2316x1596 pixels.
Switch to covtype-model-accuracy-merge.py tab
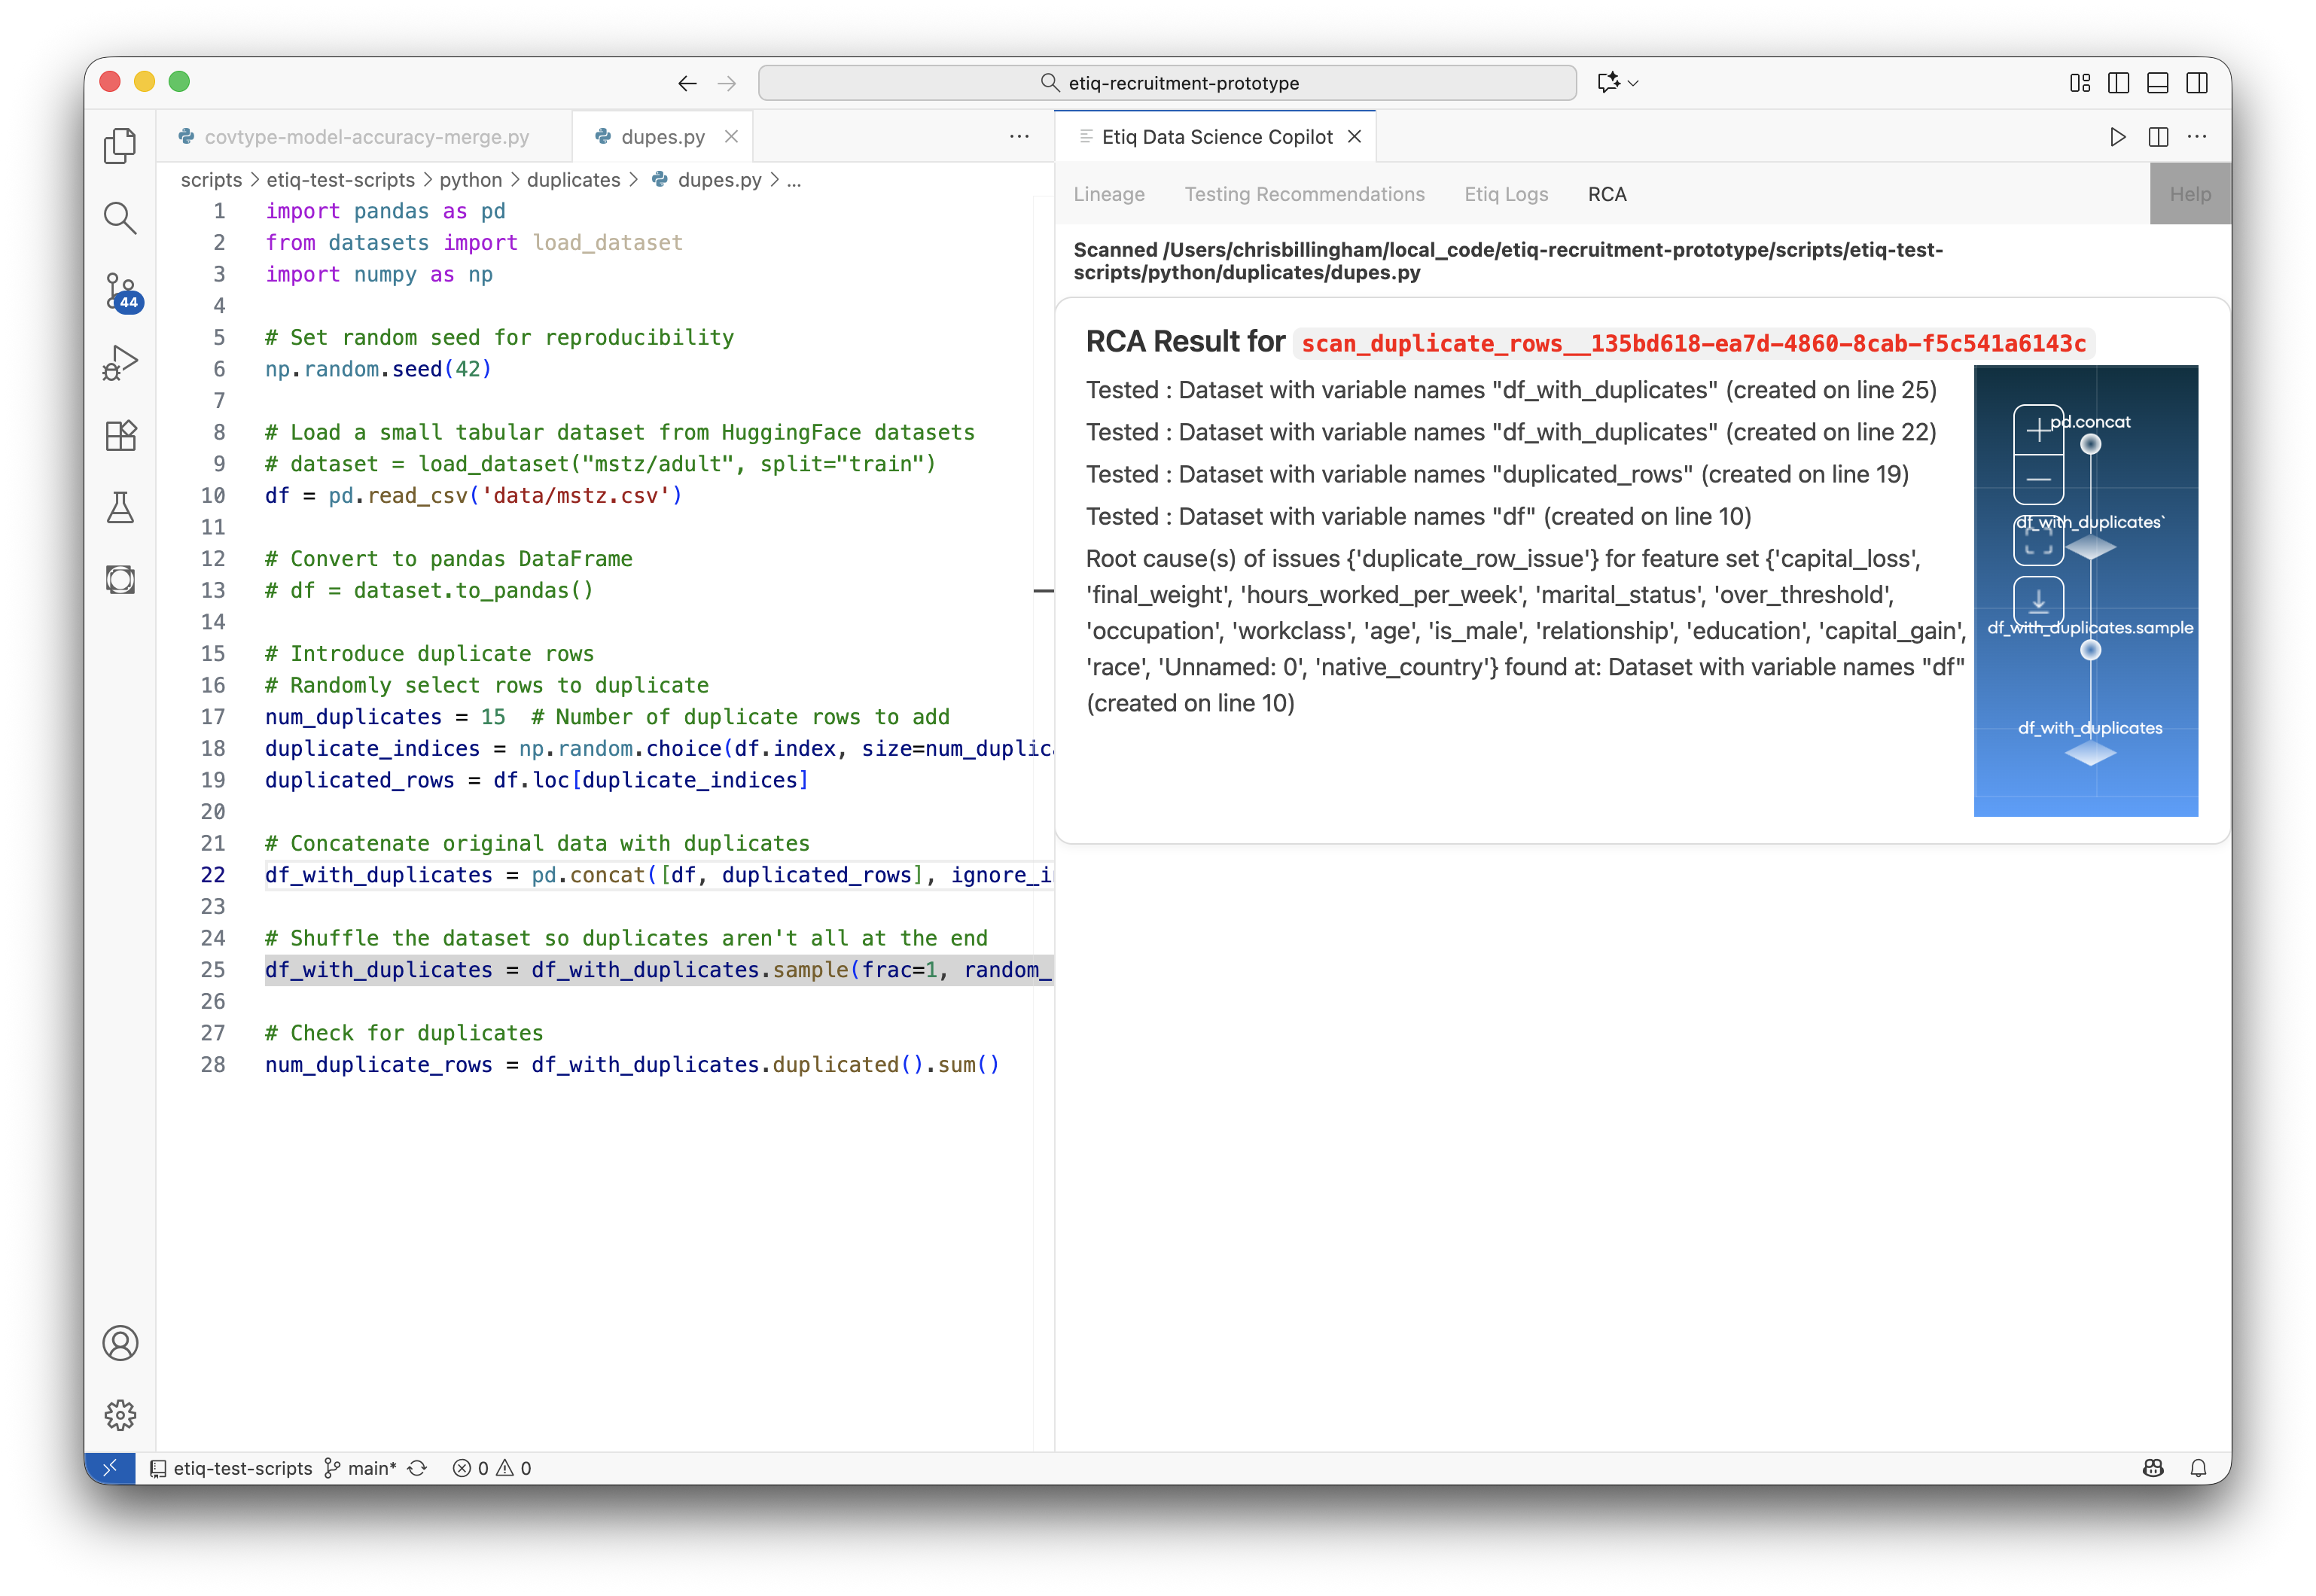tap(366, 137)
